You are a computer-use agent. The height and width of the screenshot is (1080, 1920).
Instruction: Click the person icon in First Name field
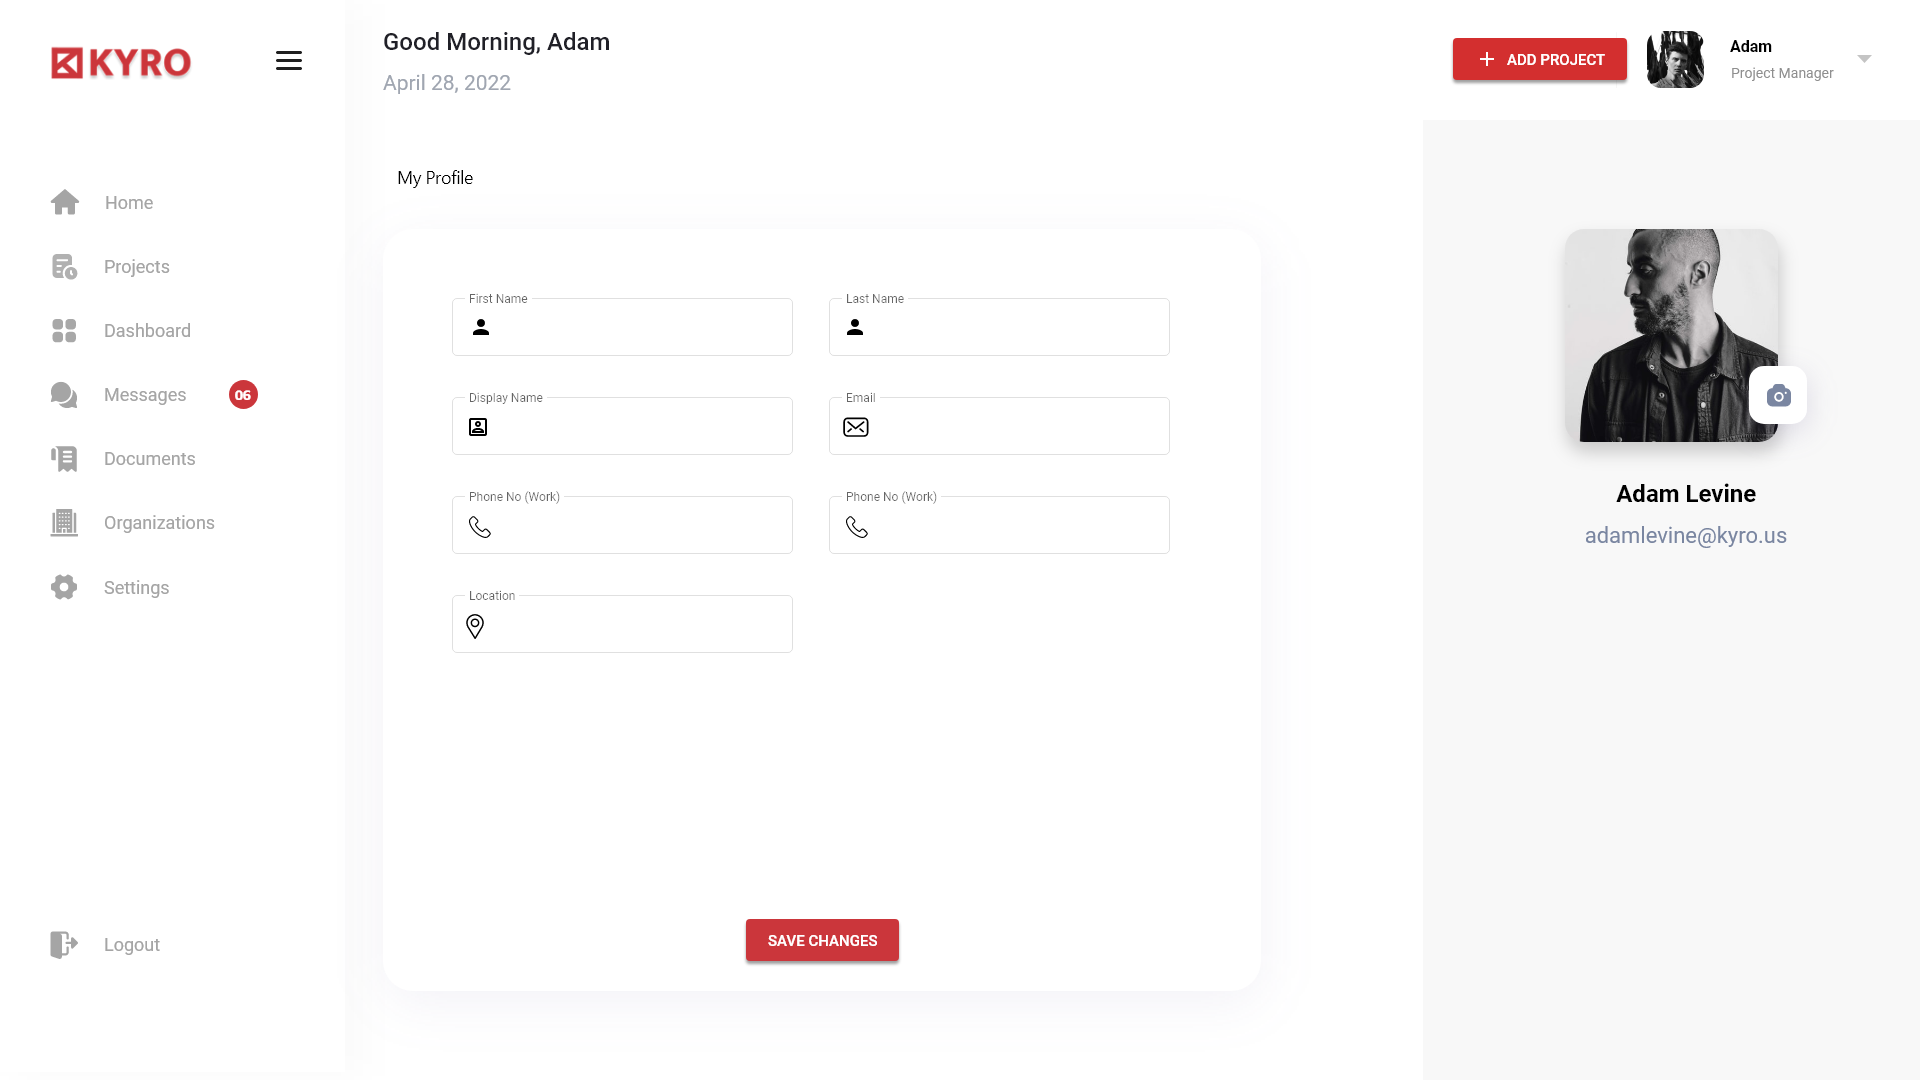coord(481,327)
